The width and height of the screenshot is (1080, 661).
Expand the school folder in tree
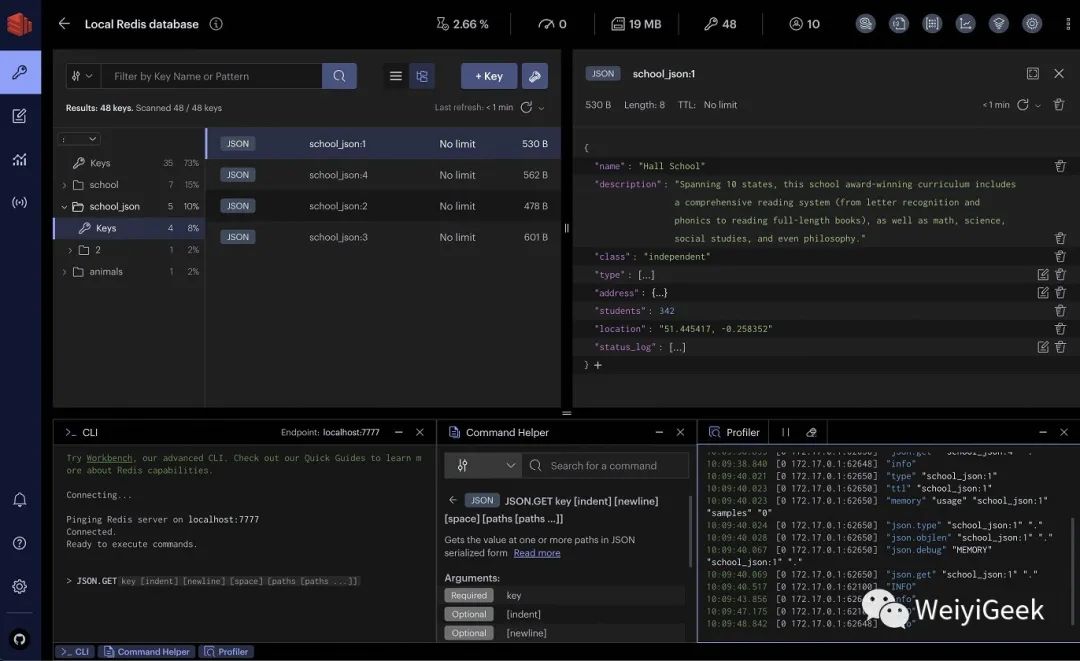pyautogui.click(x=65, y=185)
